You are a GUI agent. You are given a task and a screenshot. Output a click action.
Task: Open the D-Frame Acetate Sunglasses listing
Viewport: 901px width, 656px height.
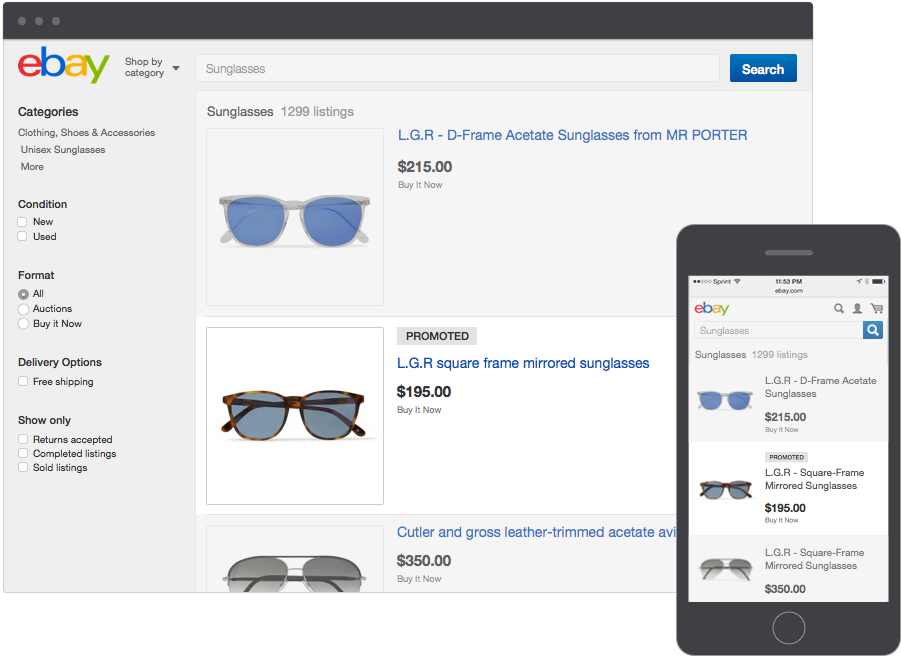(x=571, y=134)
